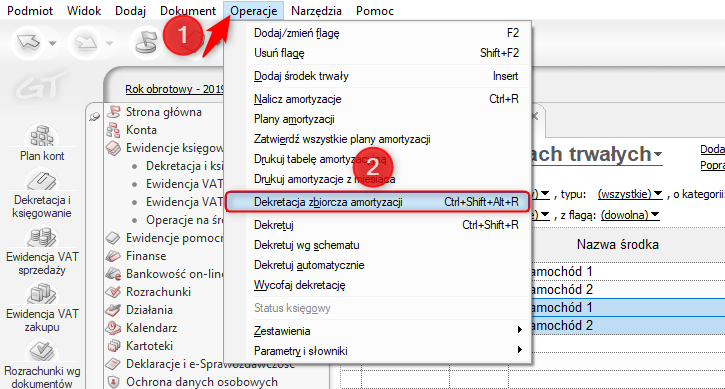Image resolution: width=725 pixels, height=389 pixels.
Task: Click the Finanse icon in tree
Action: 113,256
